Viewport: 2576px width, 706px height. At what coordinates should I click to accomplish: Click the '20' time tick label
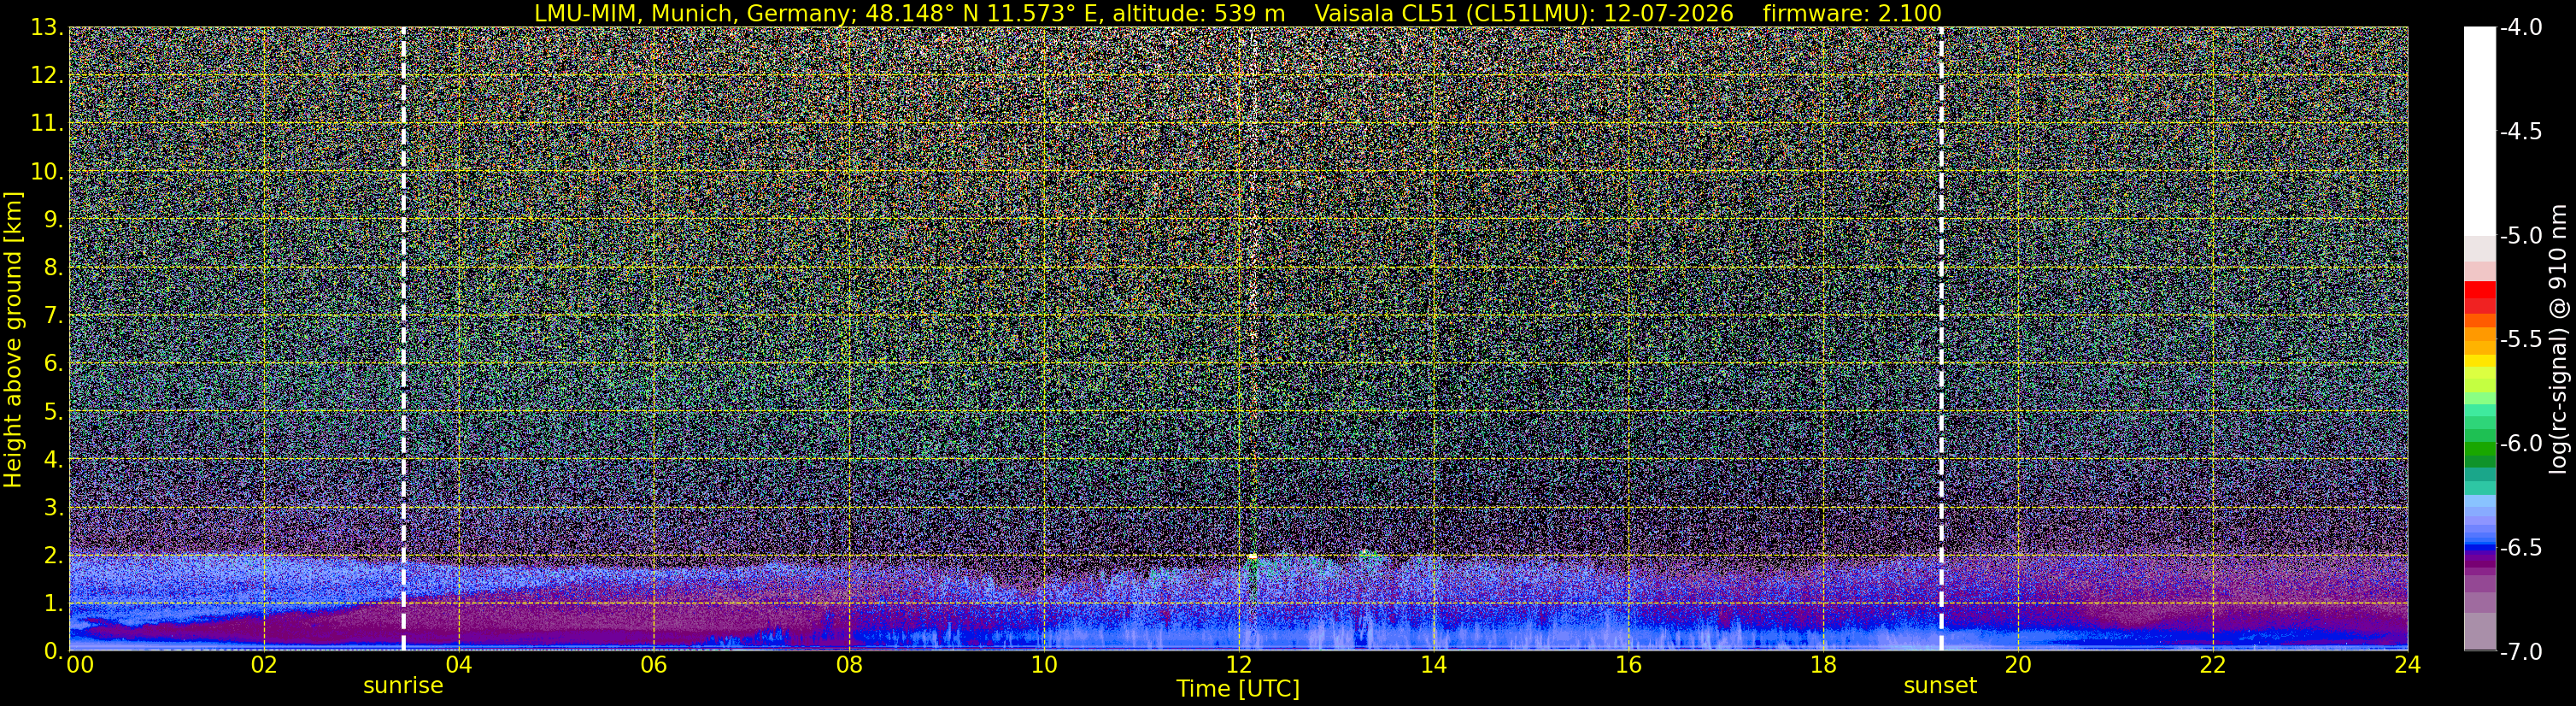click(x=2018, y=665)
